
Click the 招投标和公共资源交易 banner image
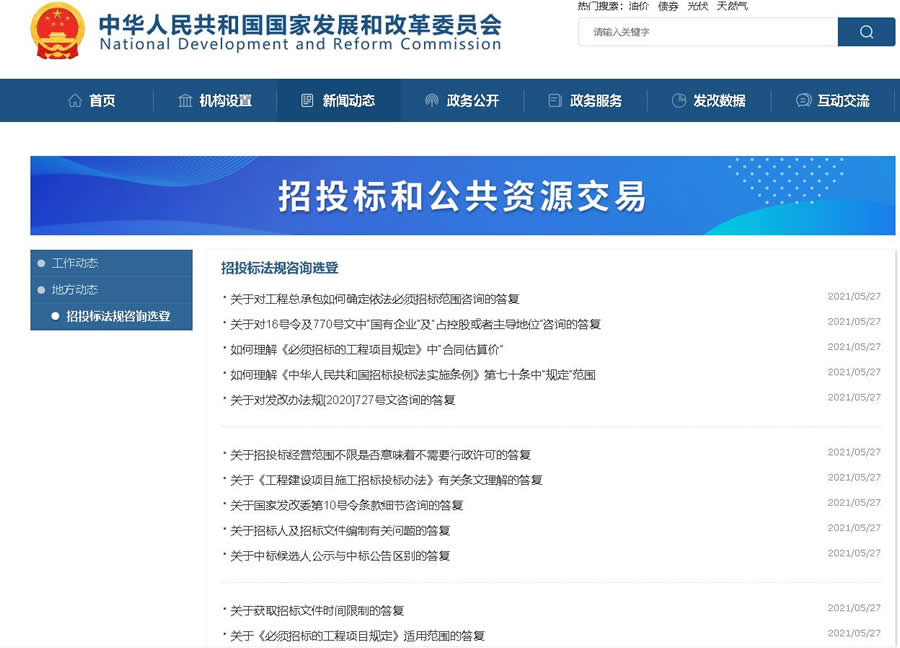click(462, 195)
